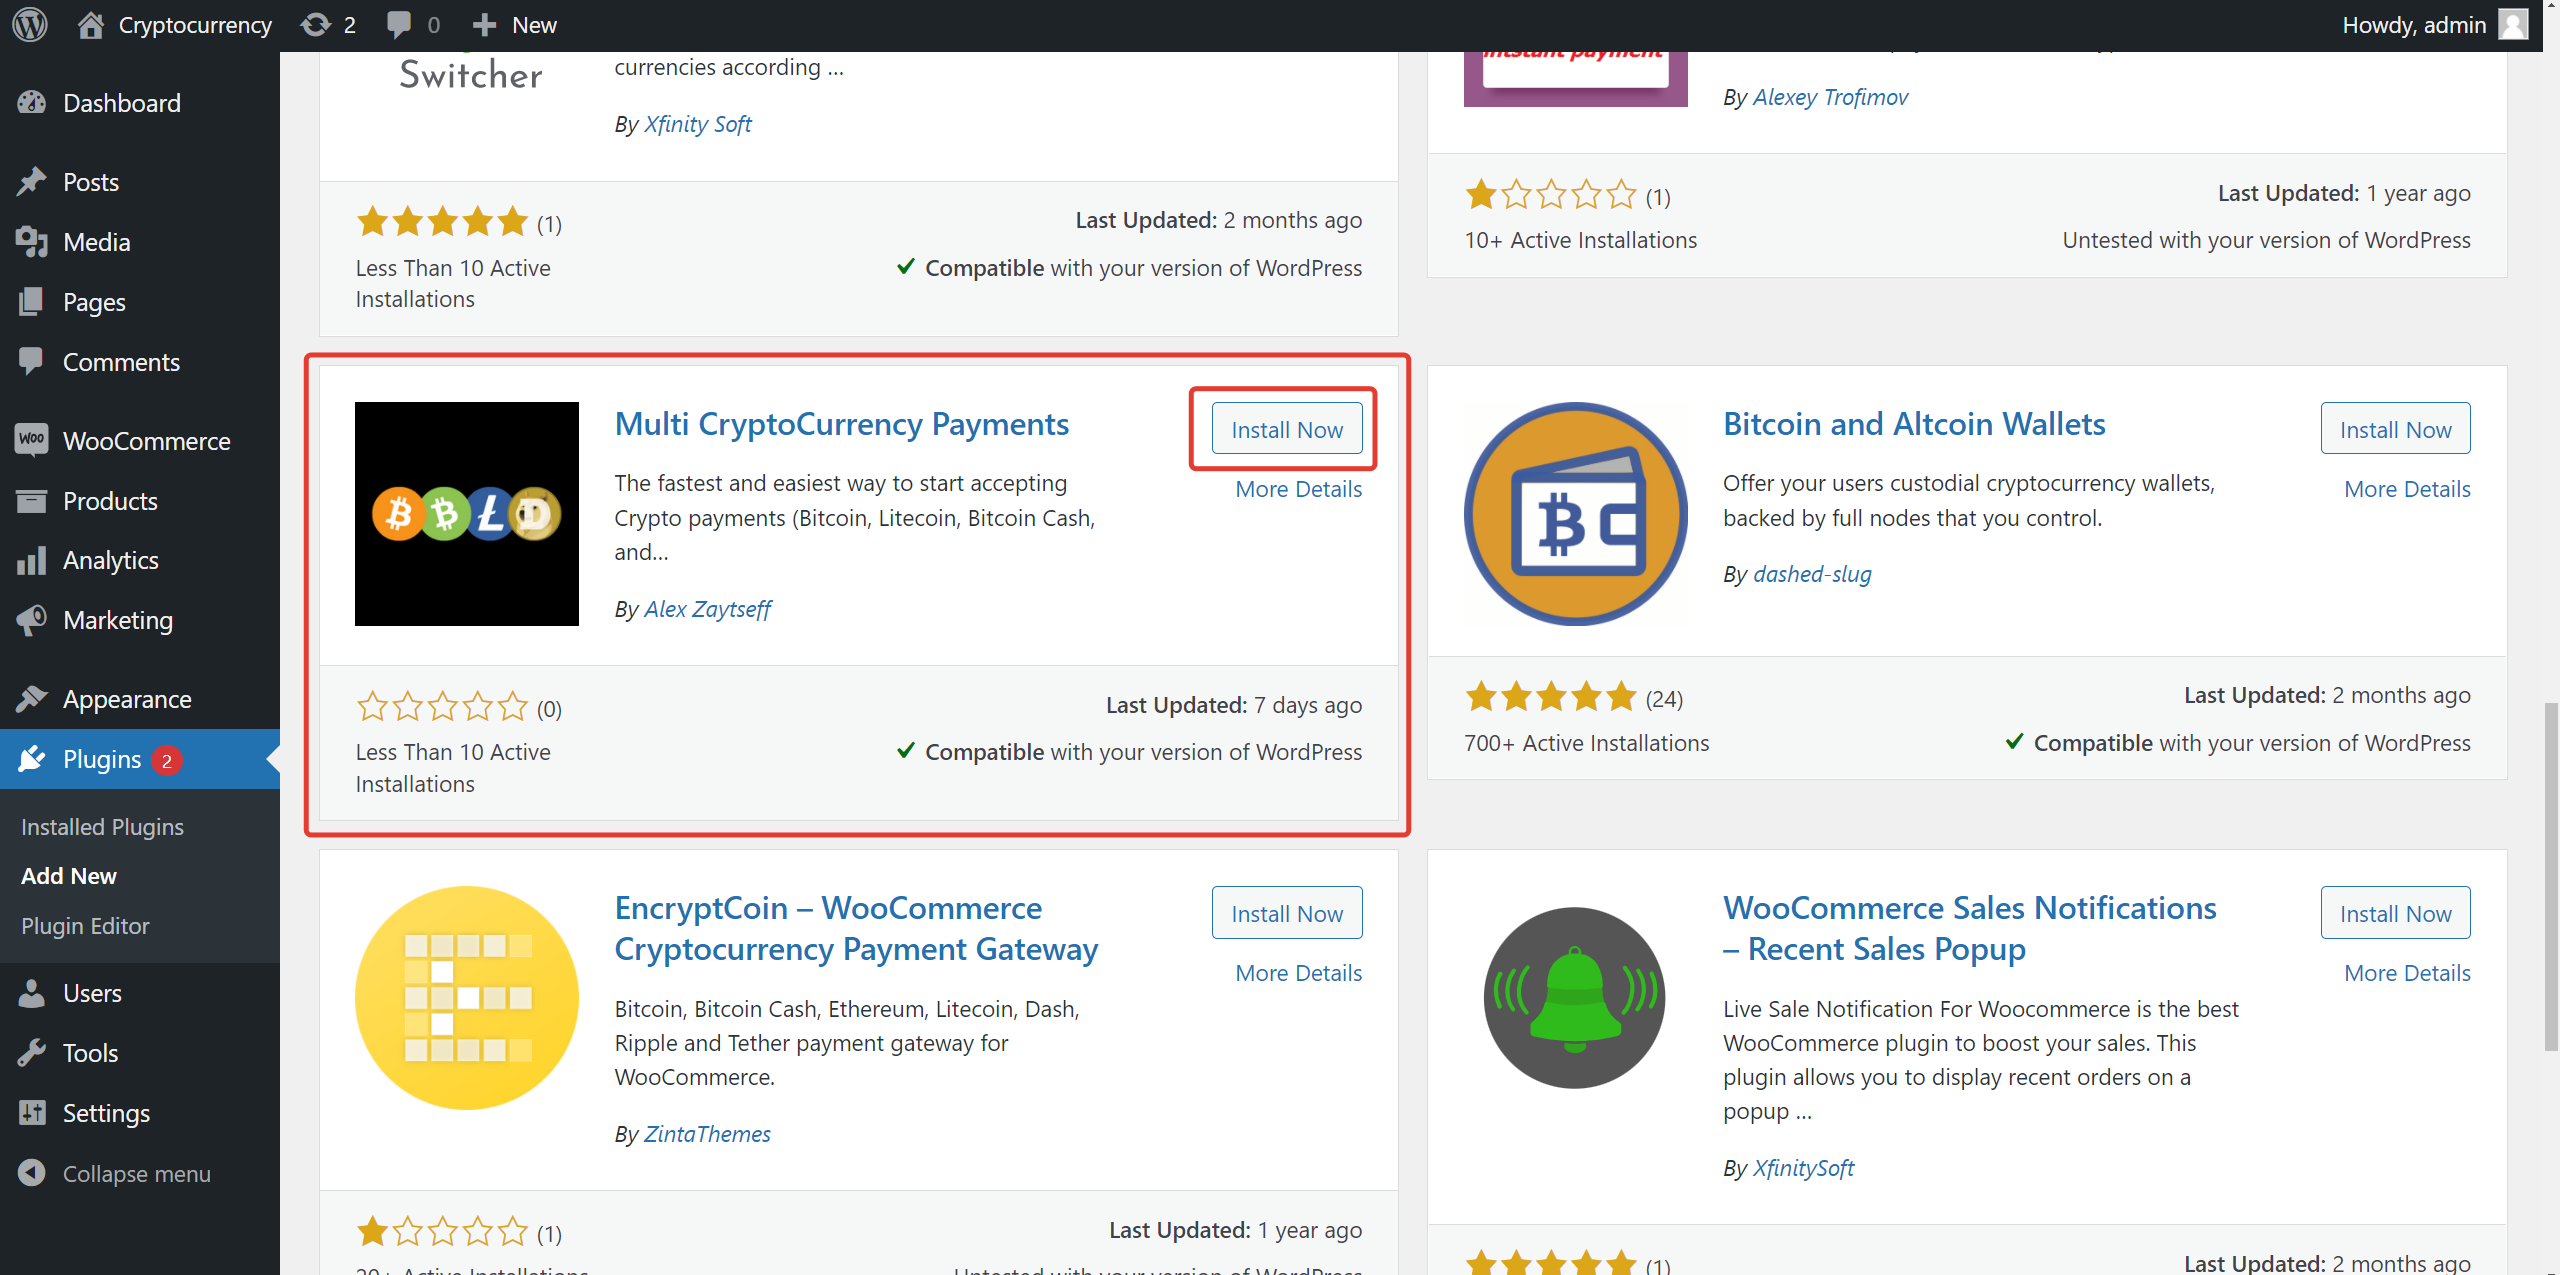The width and height of the screenshot is (2560, 1275).
Task: Click the EncryptCoin yellow logo thumbnail
Action: (x=467, y=998)
